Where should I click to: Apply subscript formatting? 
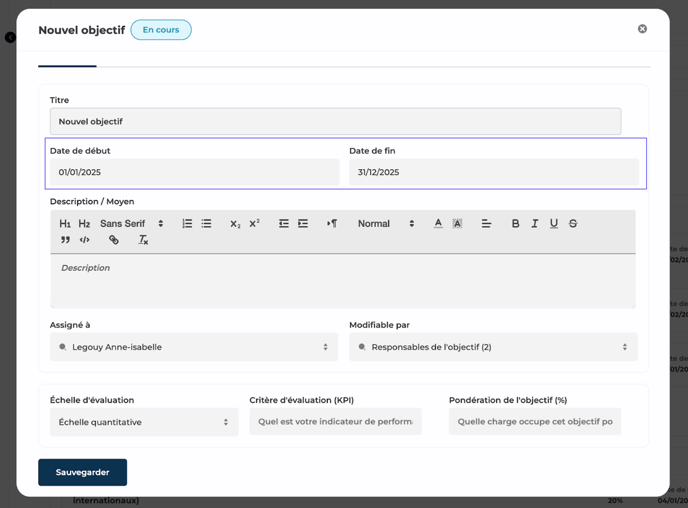point(235,224)
